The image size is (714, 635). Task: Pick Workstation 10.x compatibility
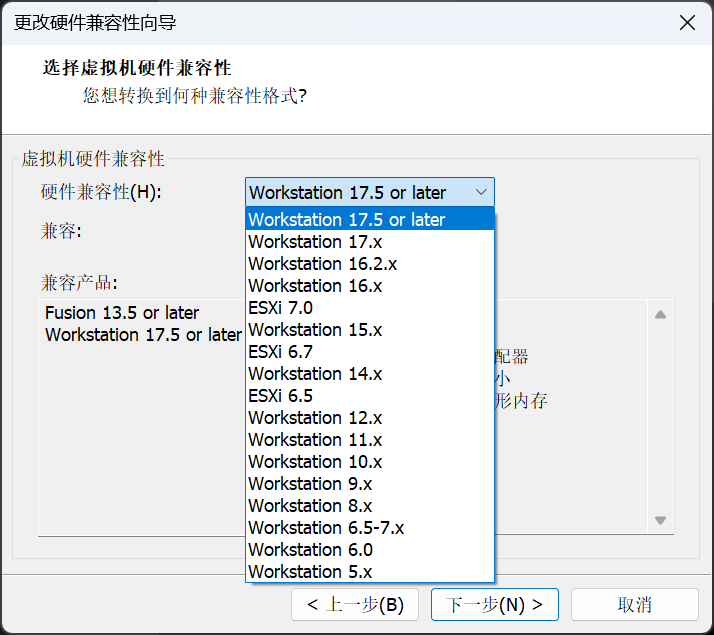click(x=370, y=462)
